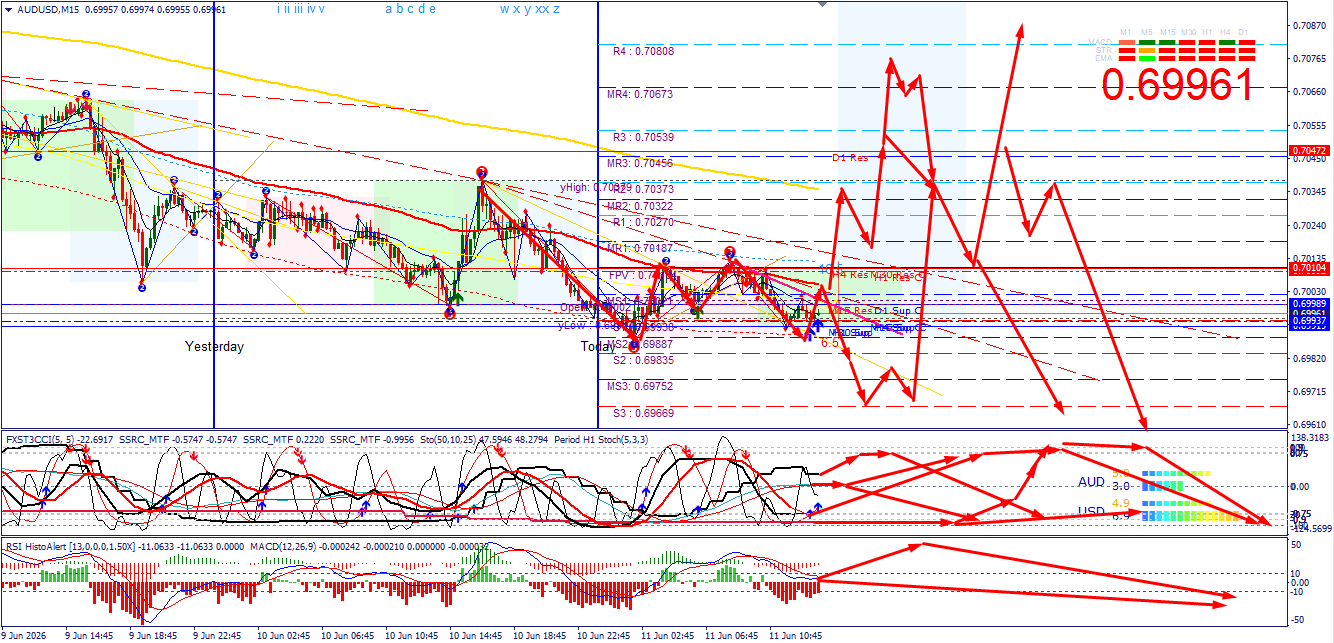The width and height of the screenshot is (1334, 643).
Task: Click the 'Today' session label
Action: click(598, 347)
